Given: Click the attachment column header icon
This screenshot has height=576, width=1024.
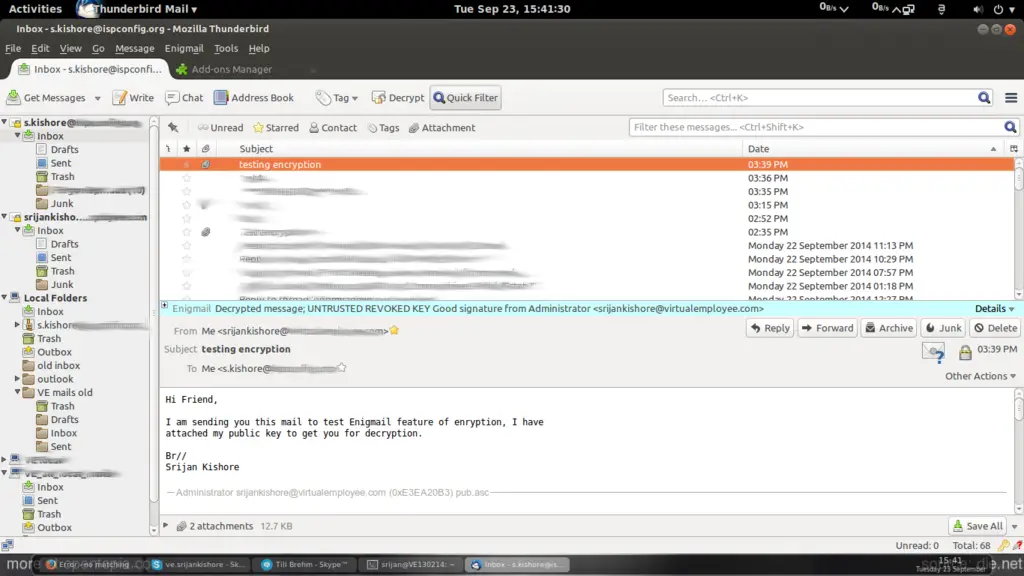Looking at the screenshot, I should [206, 149].
